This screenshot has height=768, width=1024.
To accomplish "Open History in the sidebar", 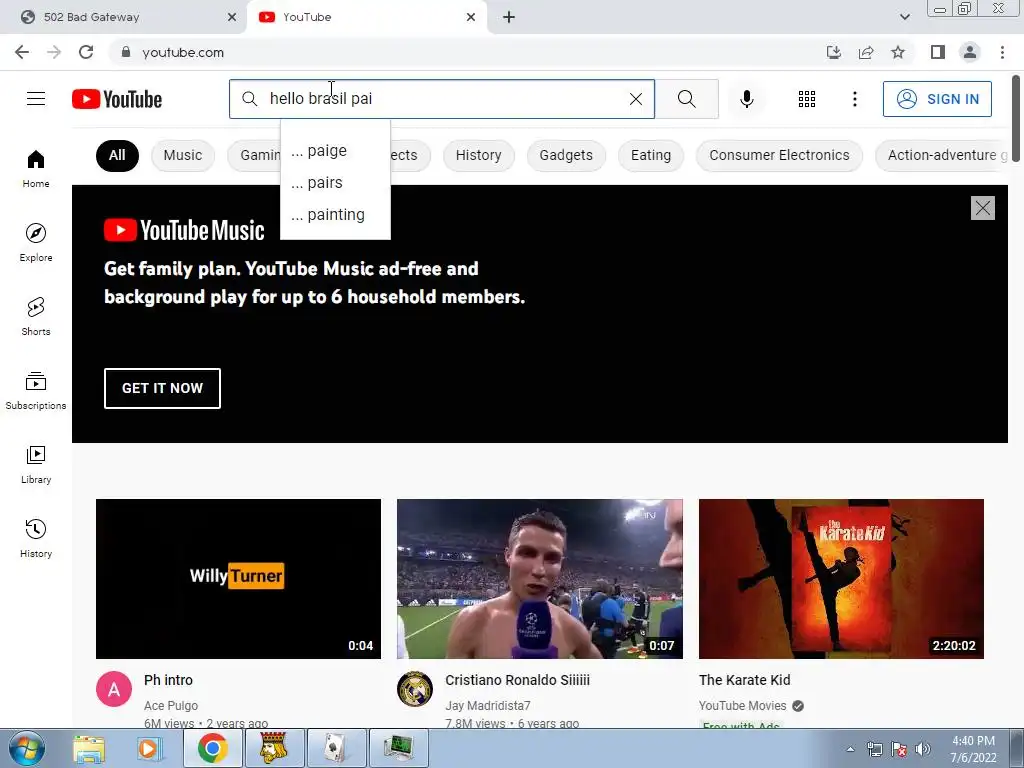I will coord(36,538).
